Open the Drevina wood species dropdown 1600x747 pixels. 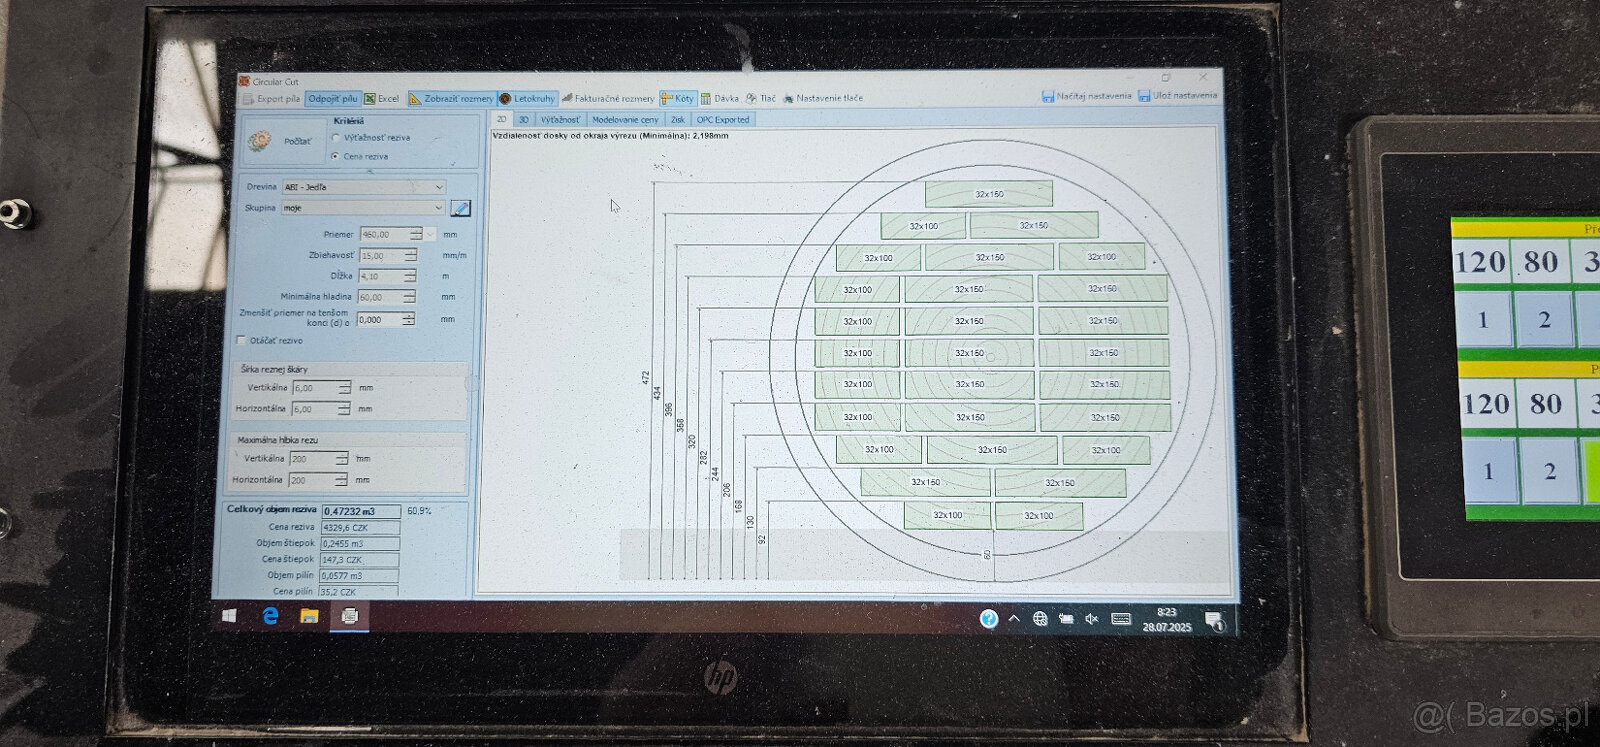click(x=438, y=187)
